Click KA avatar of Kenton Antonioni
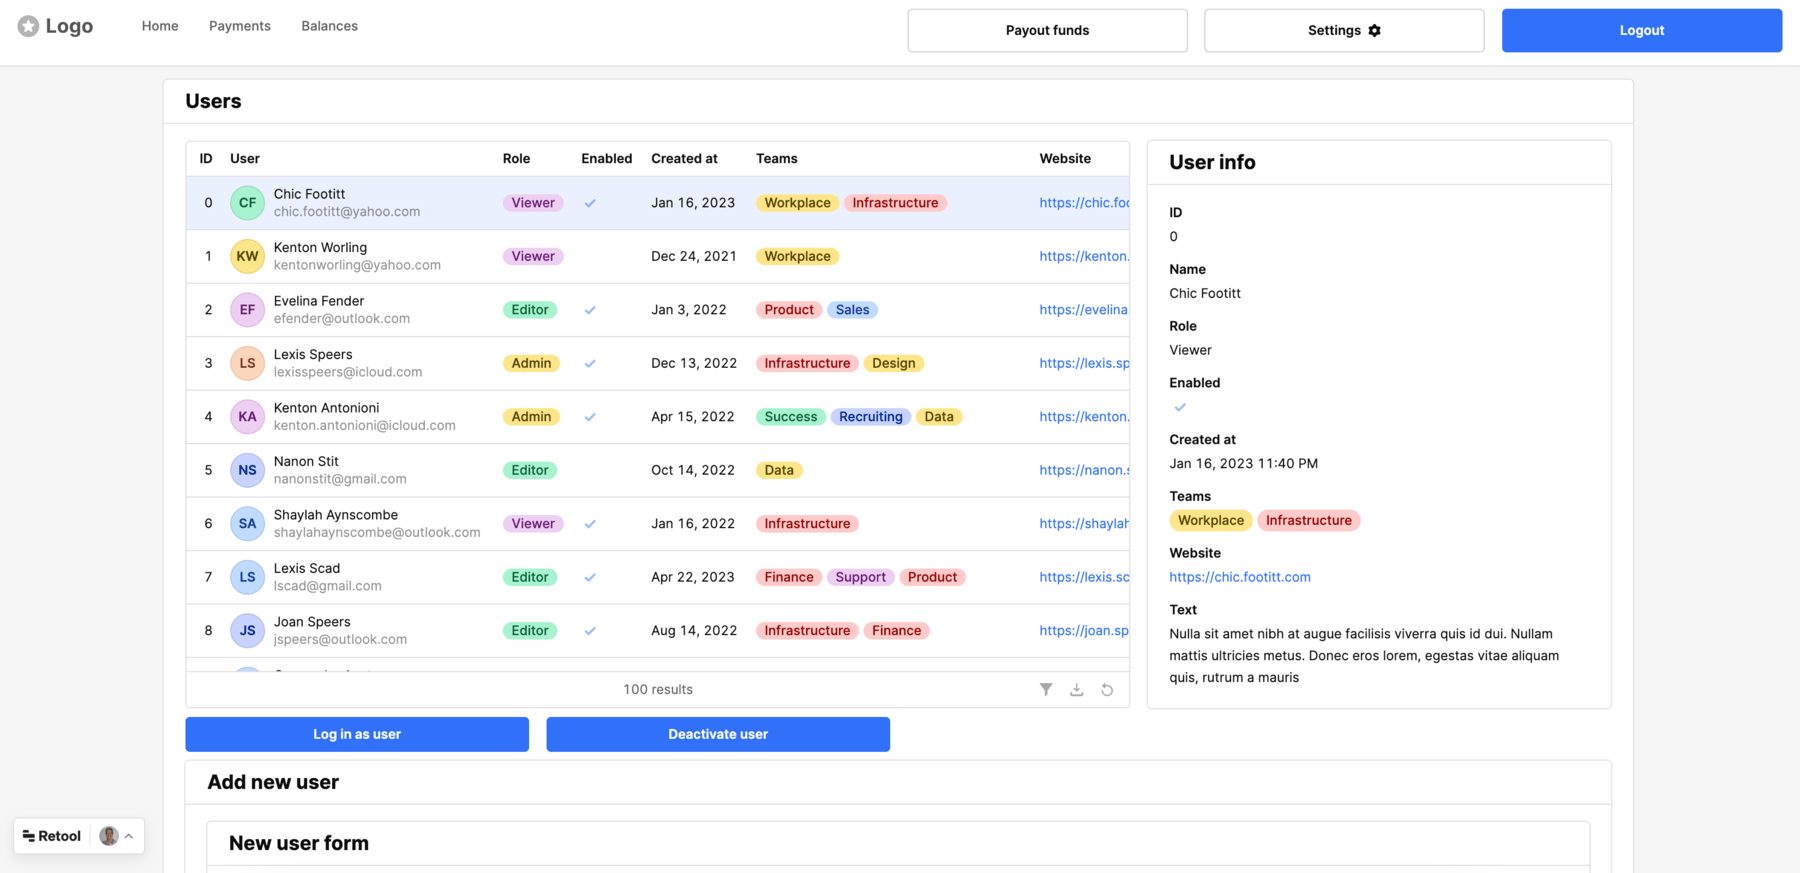Viewport: 1800px width, 873px height. pos(247,417)
